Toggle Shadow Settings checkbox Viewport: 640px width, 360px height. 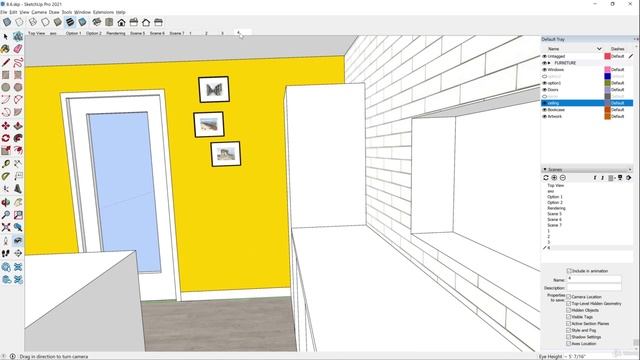point(569,337)
